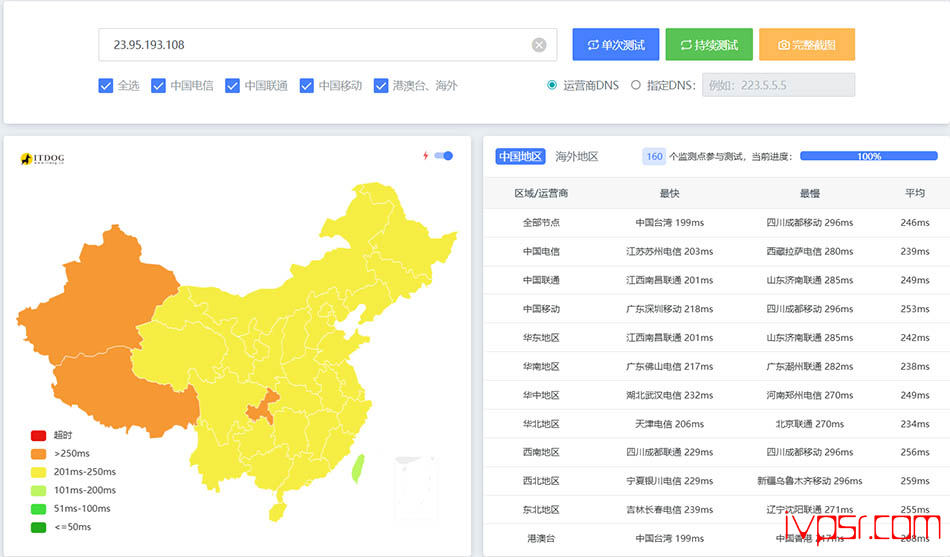Viewport: 950px width, 557px height.
Task: Start 持续测试 continuous test
Action: point(709,45)
